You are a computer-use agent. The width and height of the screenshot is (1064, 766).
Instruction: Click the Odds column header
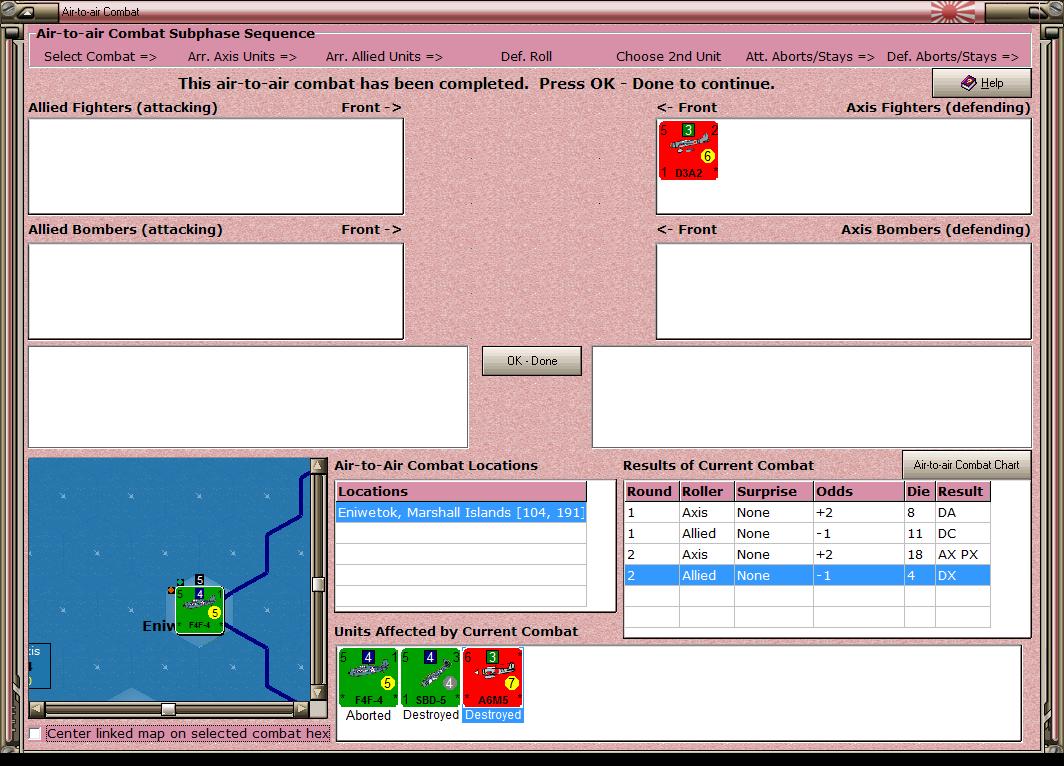[x=858, y=491]
